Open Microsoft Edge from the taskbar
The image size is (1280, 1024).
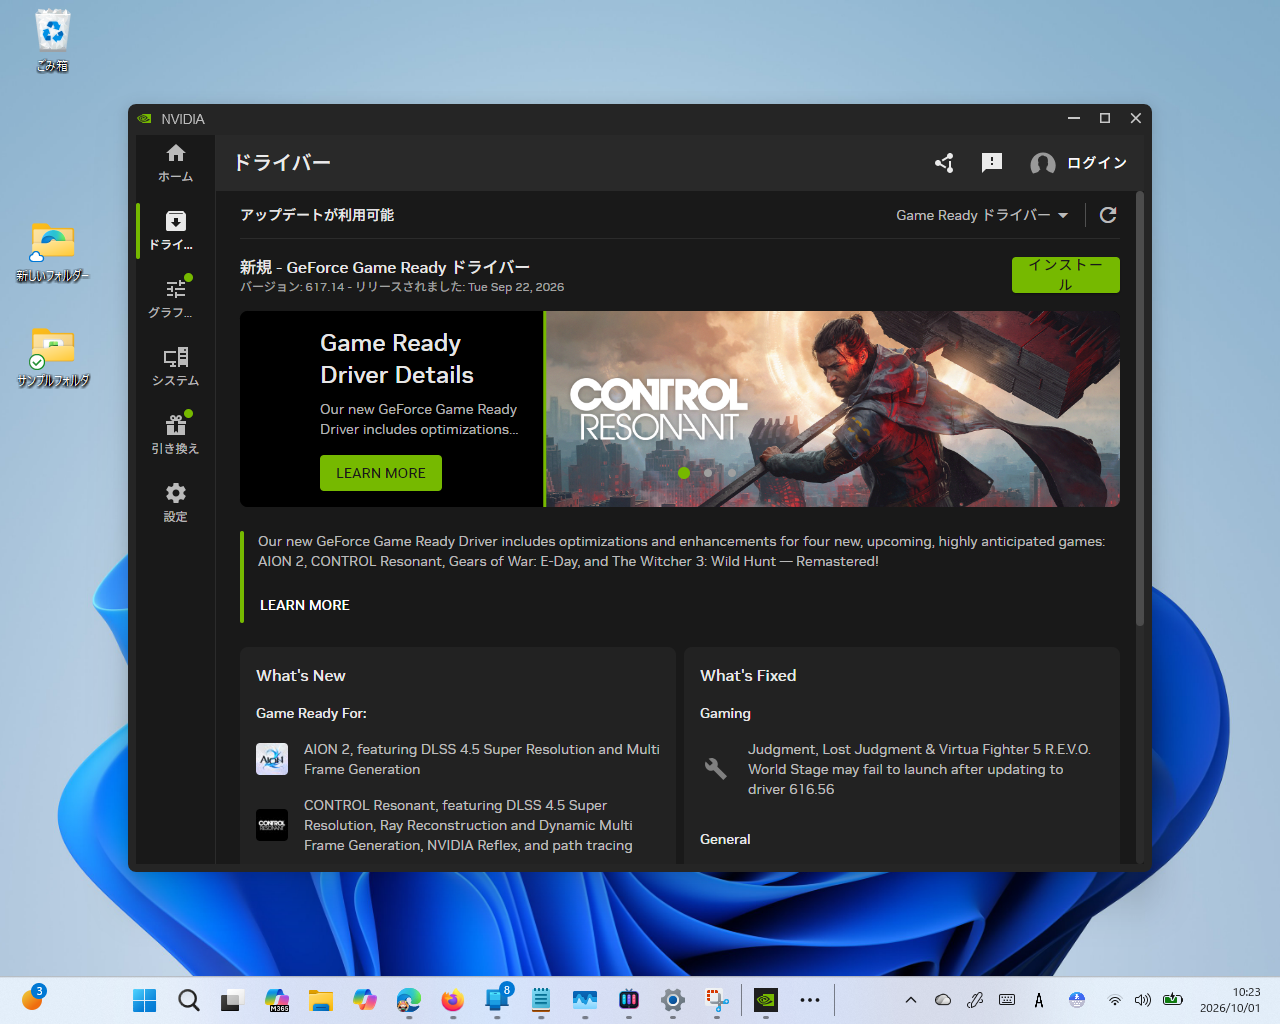409,1000
